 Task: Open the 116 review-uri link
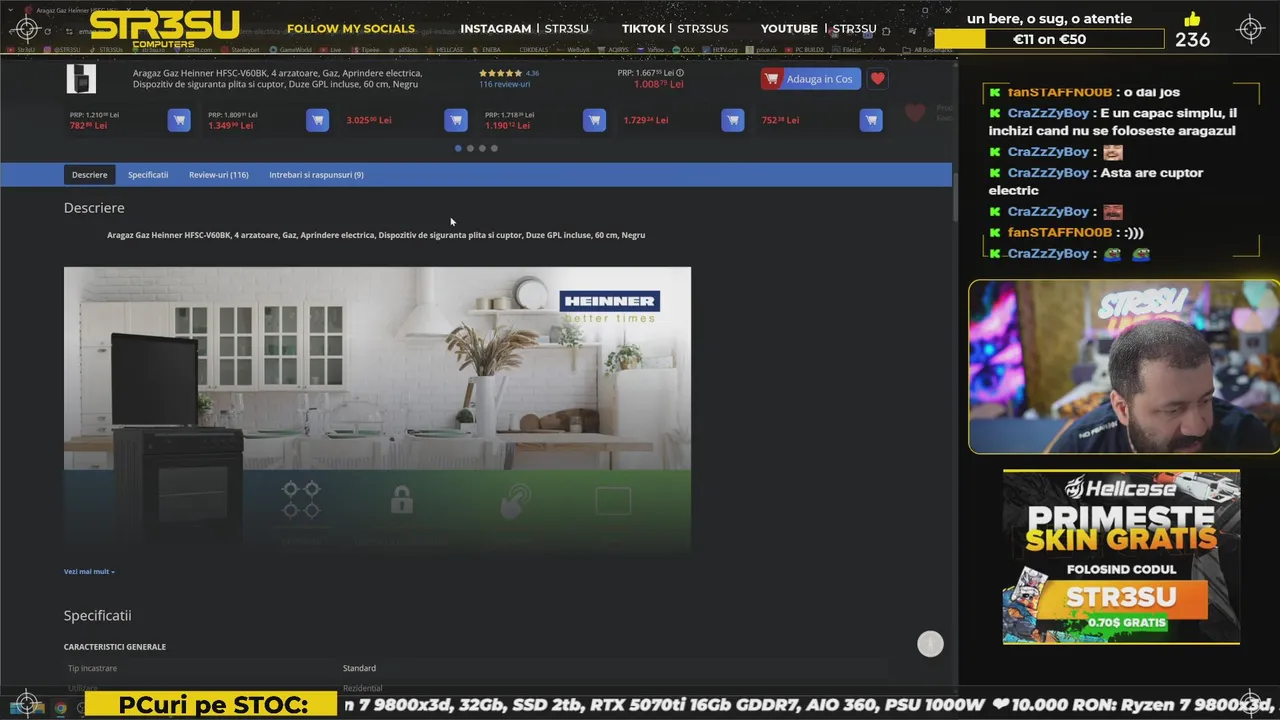point(504,84)
